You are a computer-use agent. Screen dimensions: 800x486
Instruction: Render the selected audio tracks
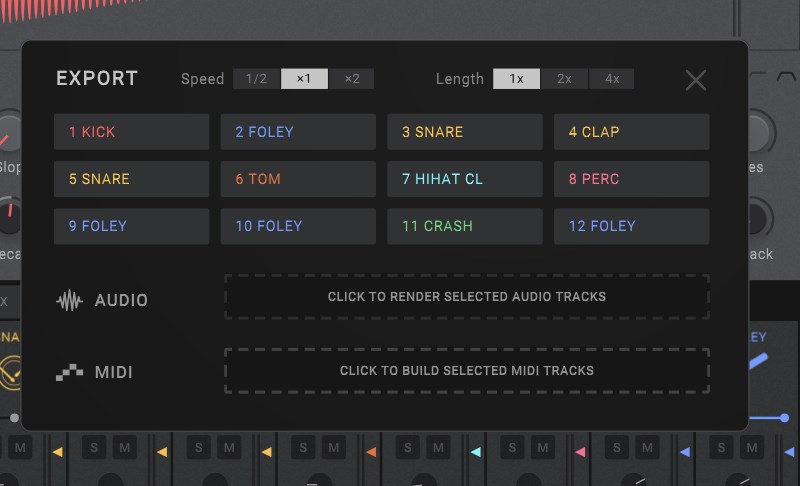pyautogui.click(x=467, y=297)
